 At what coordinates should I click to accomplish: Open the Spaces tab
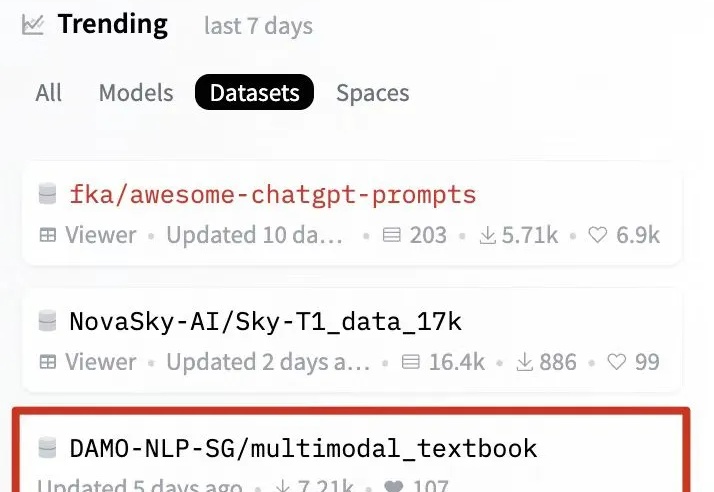point(373,93)
